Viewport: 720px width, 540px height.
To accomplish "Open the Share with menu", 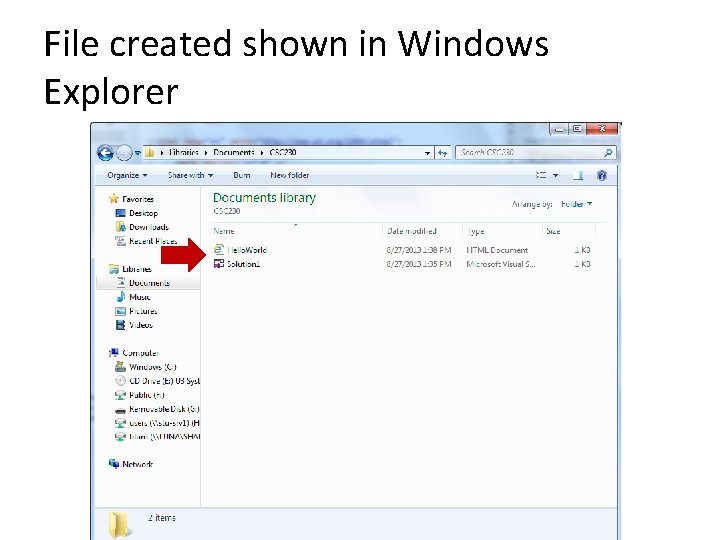I will pos(190,175).
